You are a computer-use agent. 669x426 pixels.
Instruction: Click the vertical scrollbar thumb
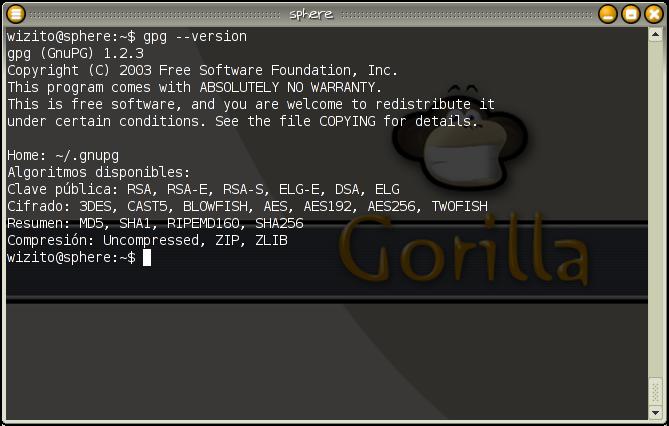[655, 391]
